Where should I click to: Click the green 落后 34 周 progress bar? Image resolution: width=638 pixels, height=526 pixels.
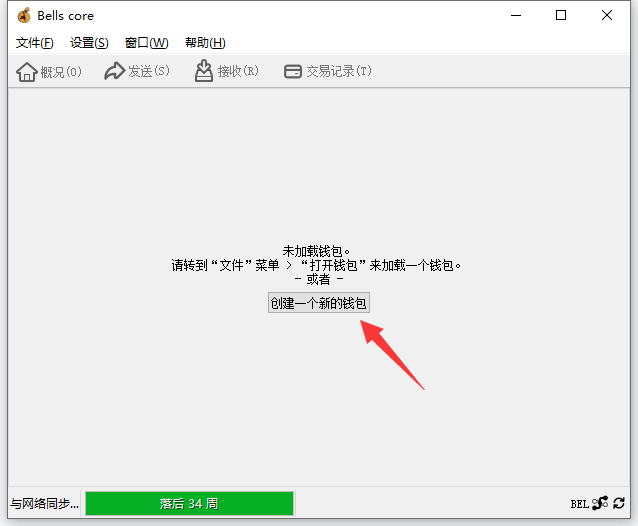click(x=189, y=503)
